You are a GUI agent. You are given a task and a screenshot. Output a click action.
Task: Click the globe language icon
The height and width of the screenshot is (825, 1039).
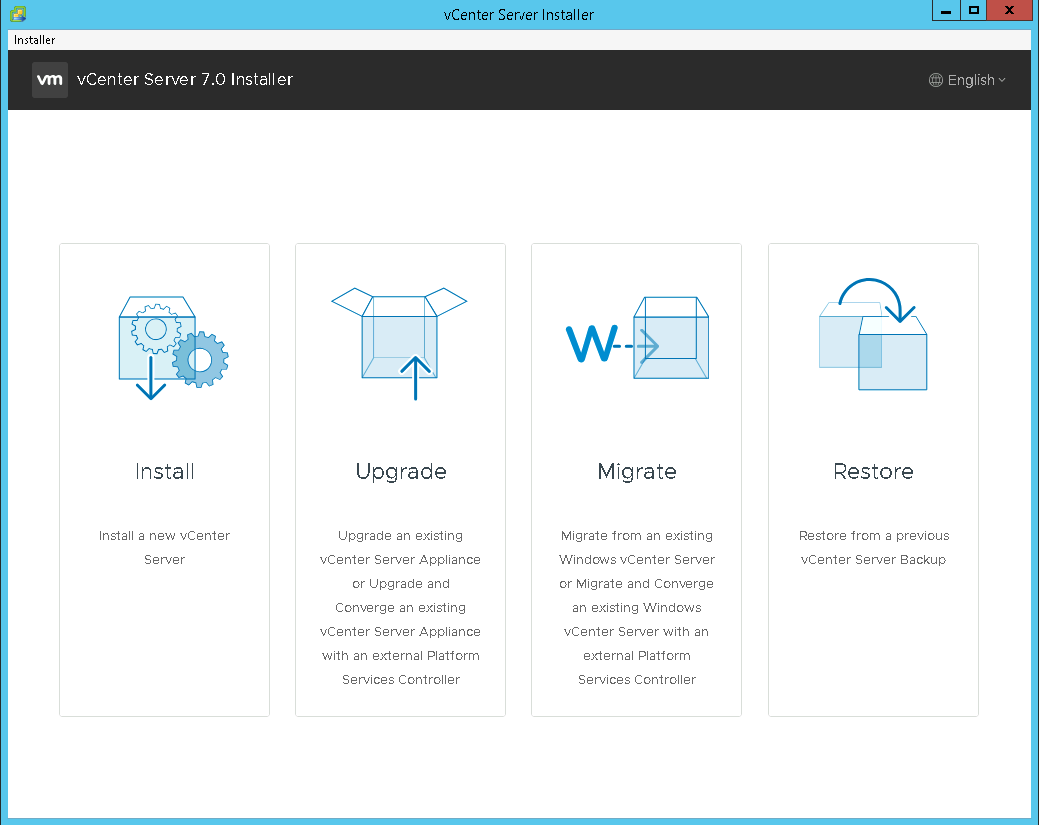(936, 80)
